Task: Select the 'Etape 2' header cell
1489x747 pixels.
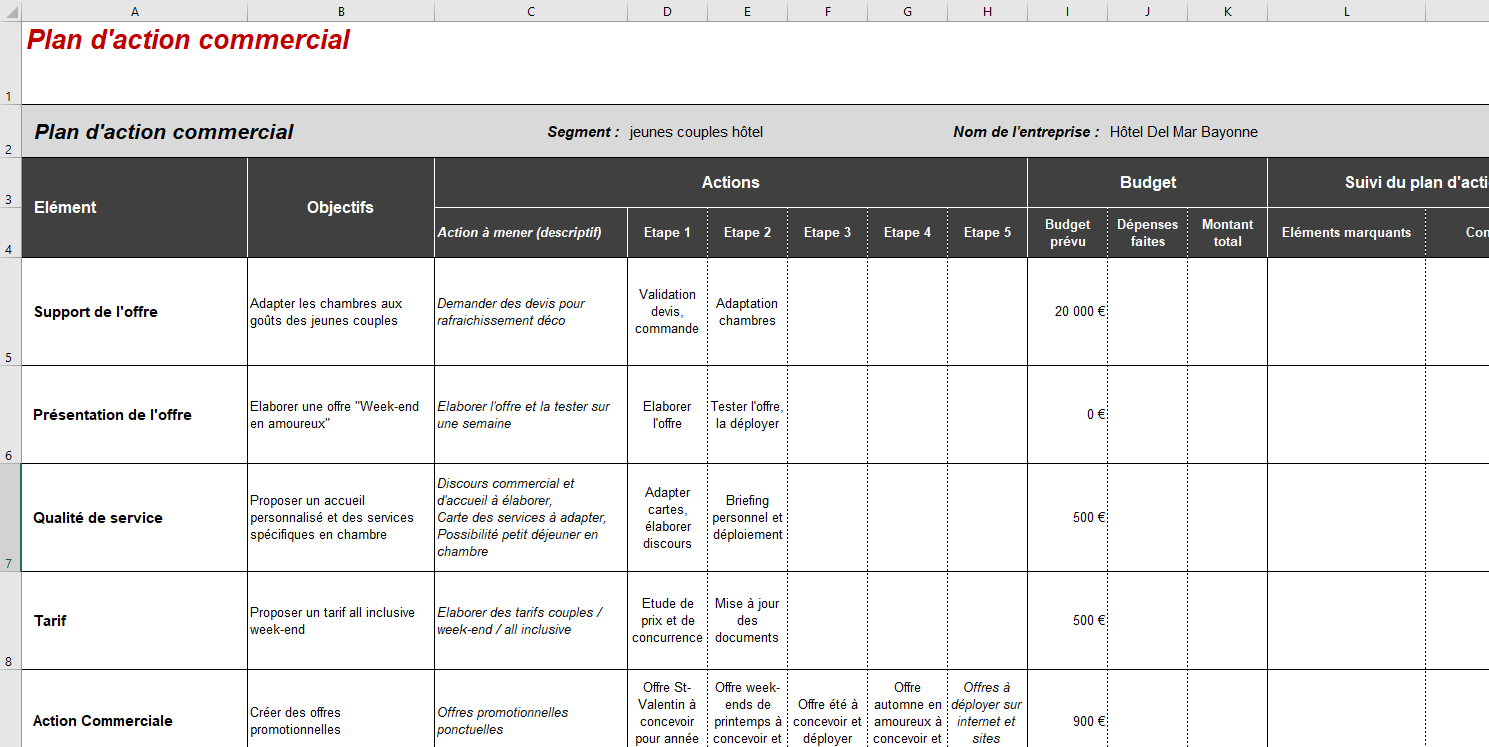Action: click(747, 232)
